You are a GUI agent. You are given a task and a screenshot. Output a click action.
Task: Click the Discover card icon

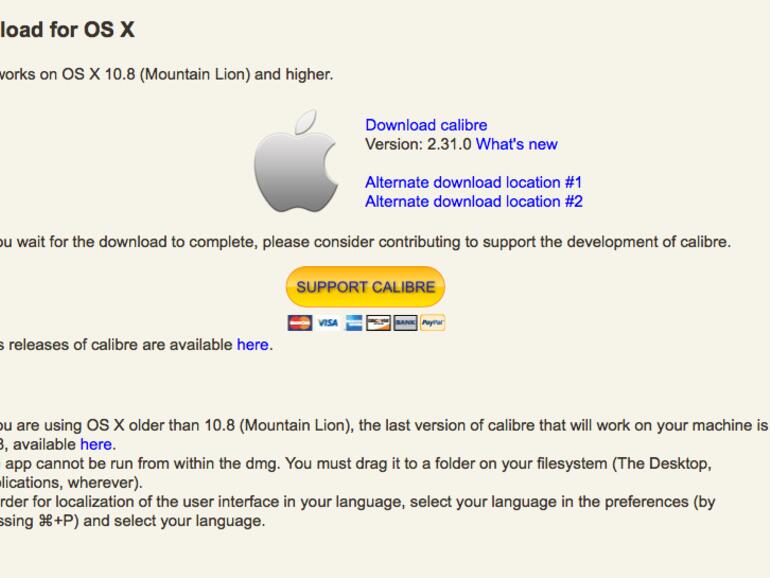click(x=379, y=323)
